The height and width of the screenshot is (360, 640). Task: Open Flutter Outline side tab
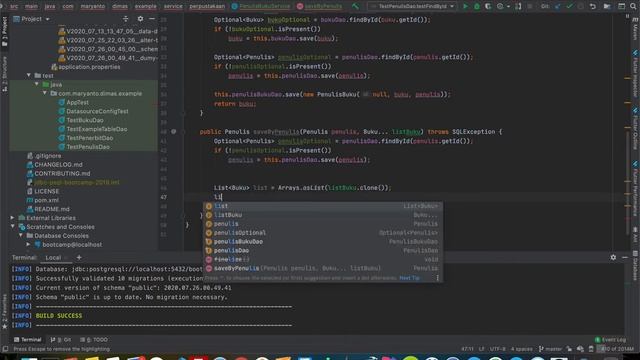(635, 129)
